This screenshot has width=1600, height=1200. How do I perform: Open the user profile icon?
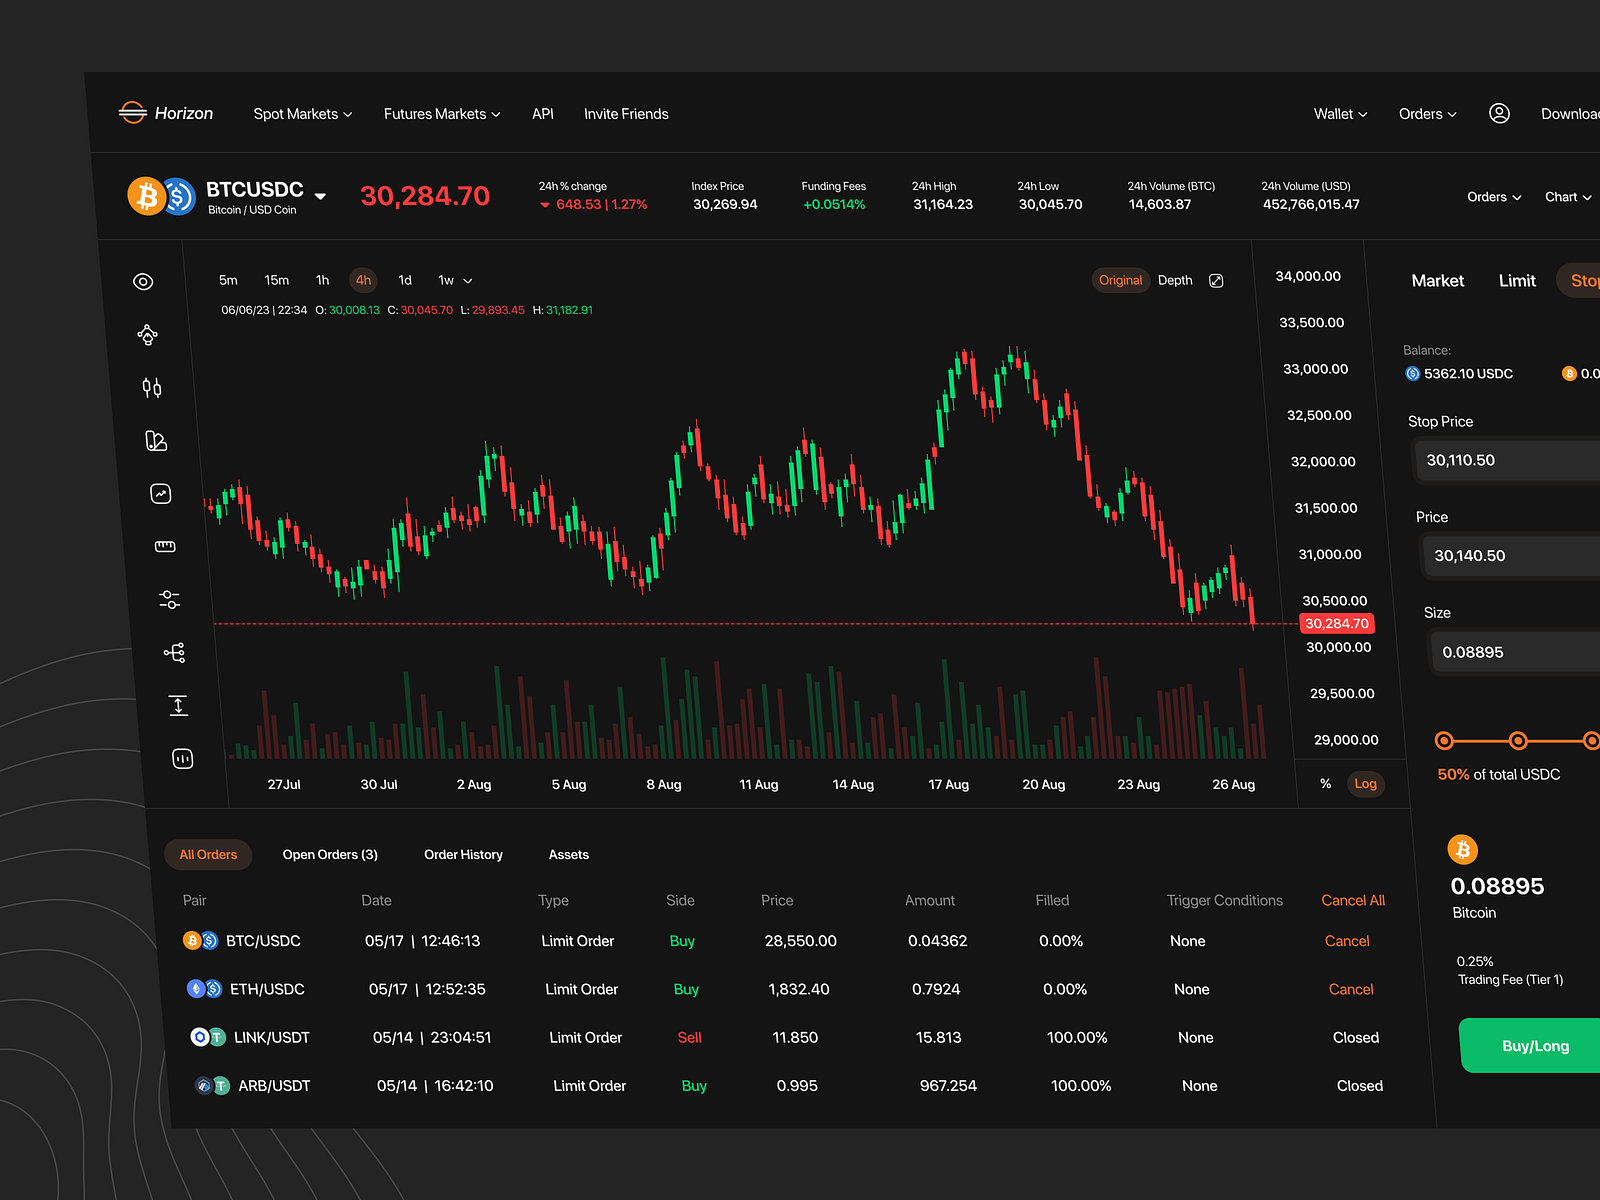[x=1499, y=114]
